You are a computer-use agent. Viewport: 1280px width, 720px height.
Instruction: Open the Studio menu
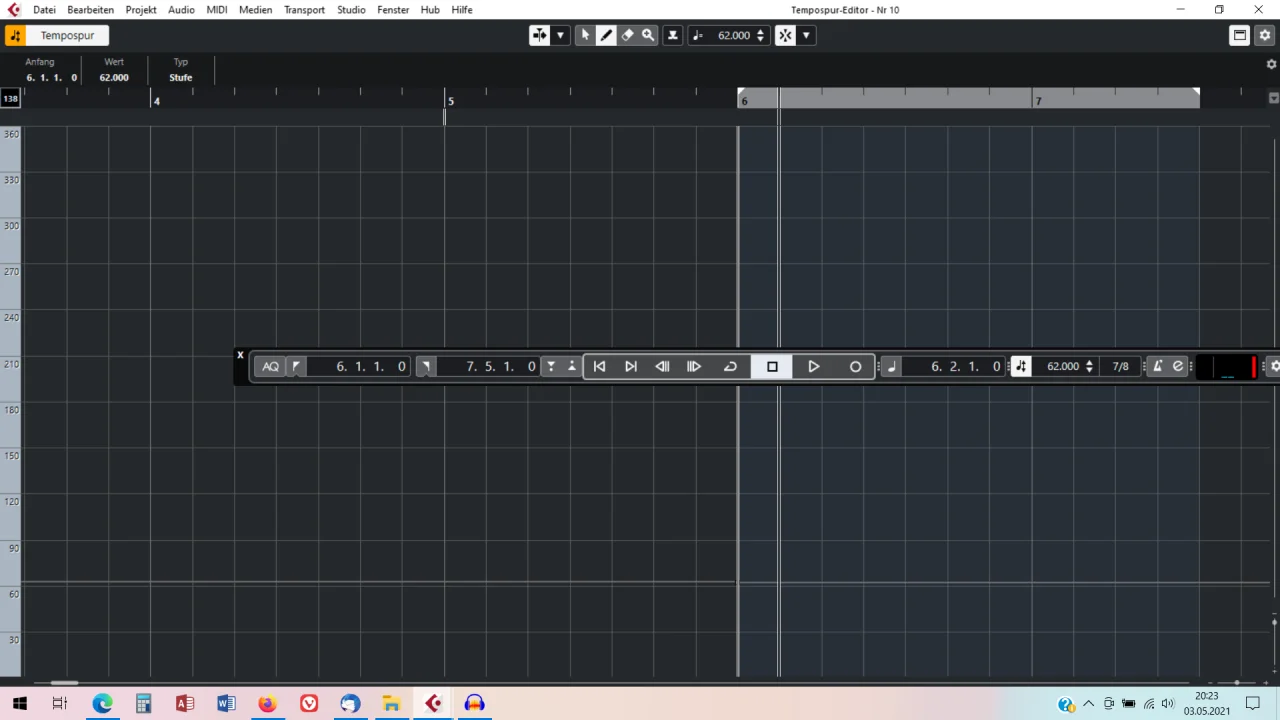351,9
